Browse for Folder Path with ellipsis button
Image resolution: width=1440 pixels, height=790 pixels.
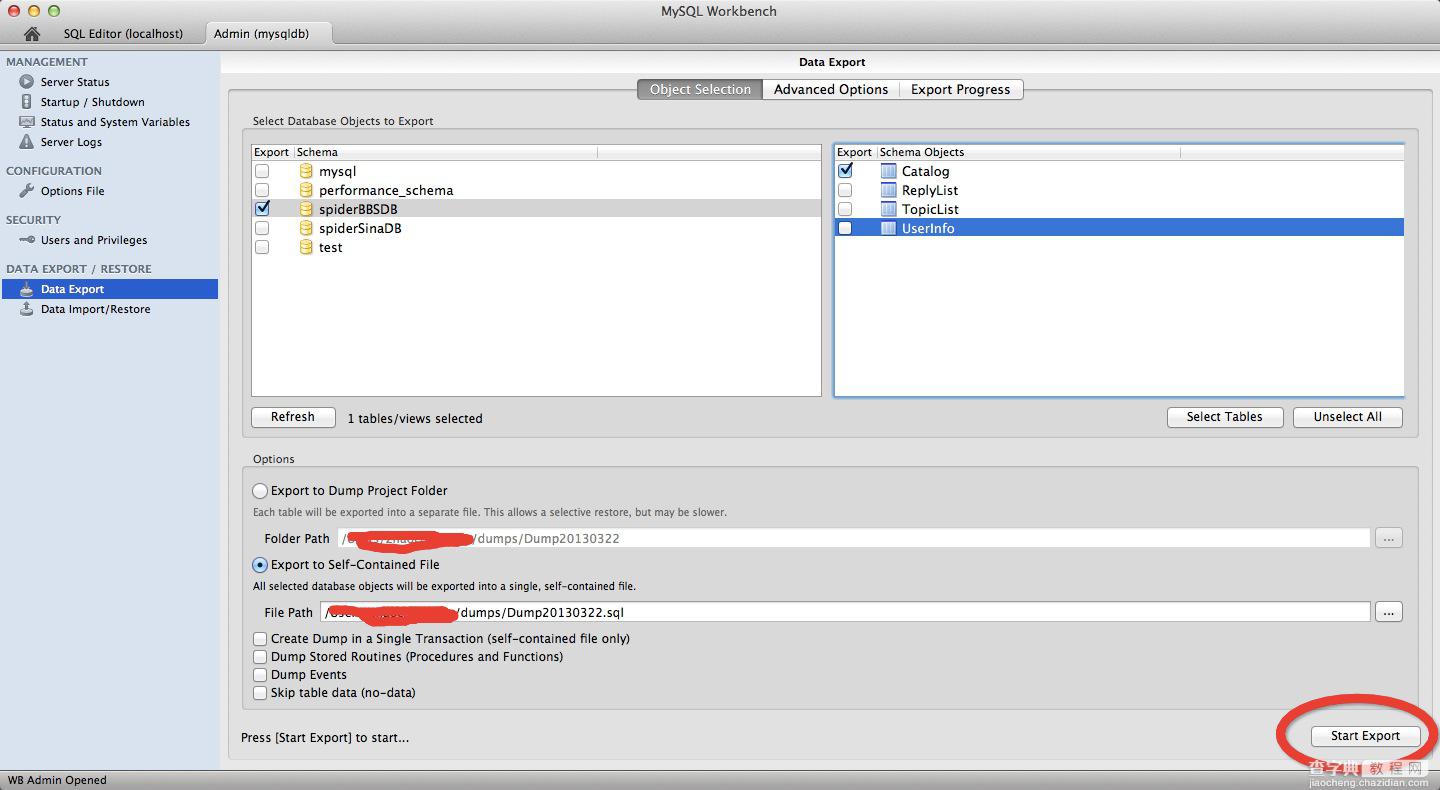1388,538
